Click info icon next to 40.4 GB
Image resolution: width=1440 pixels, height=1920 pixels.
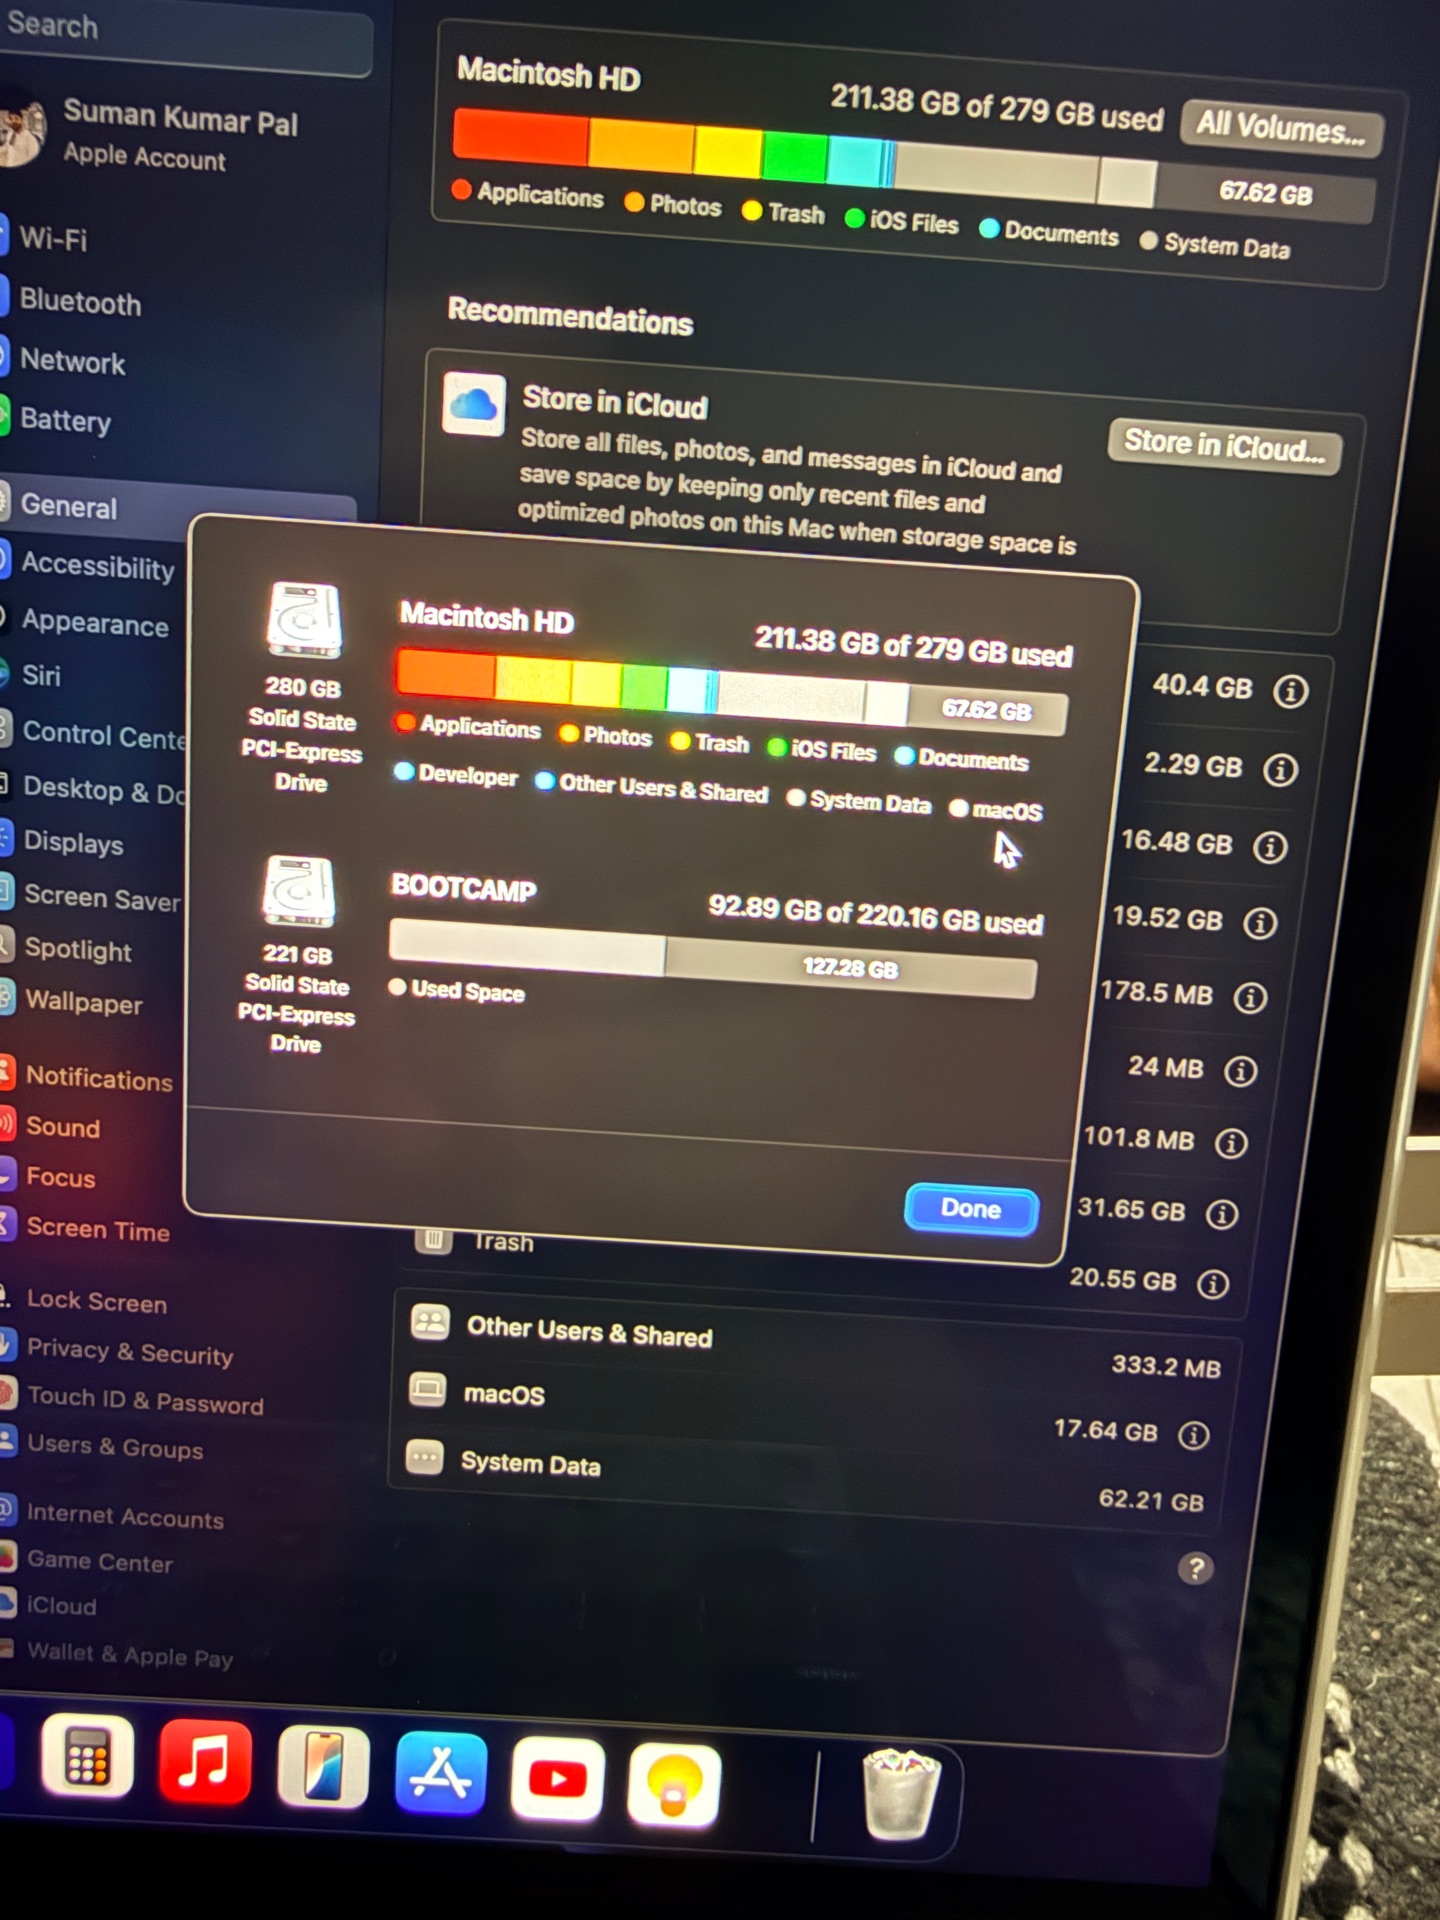click(x=1291, y=691)
